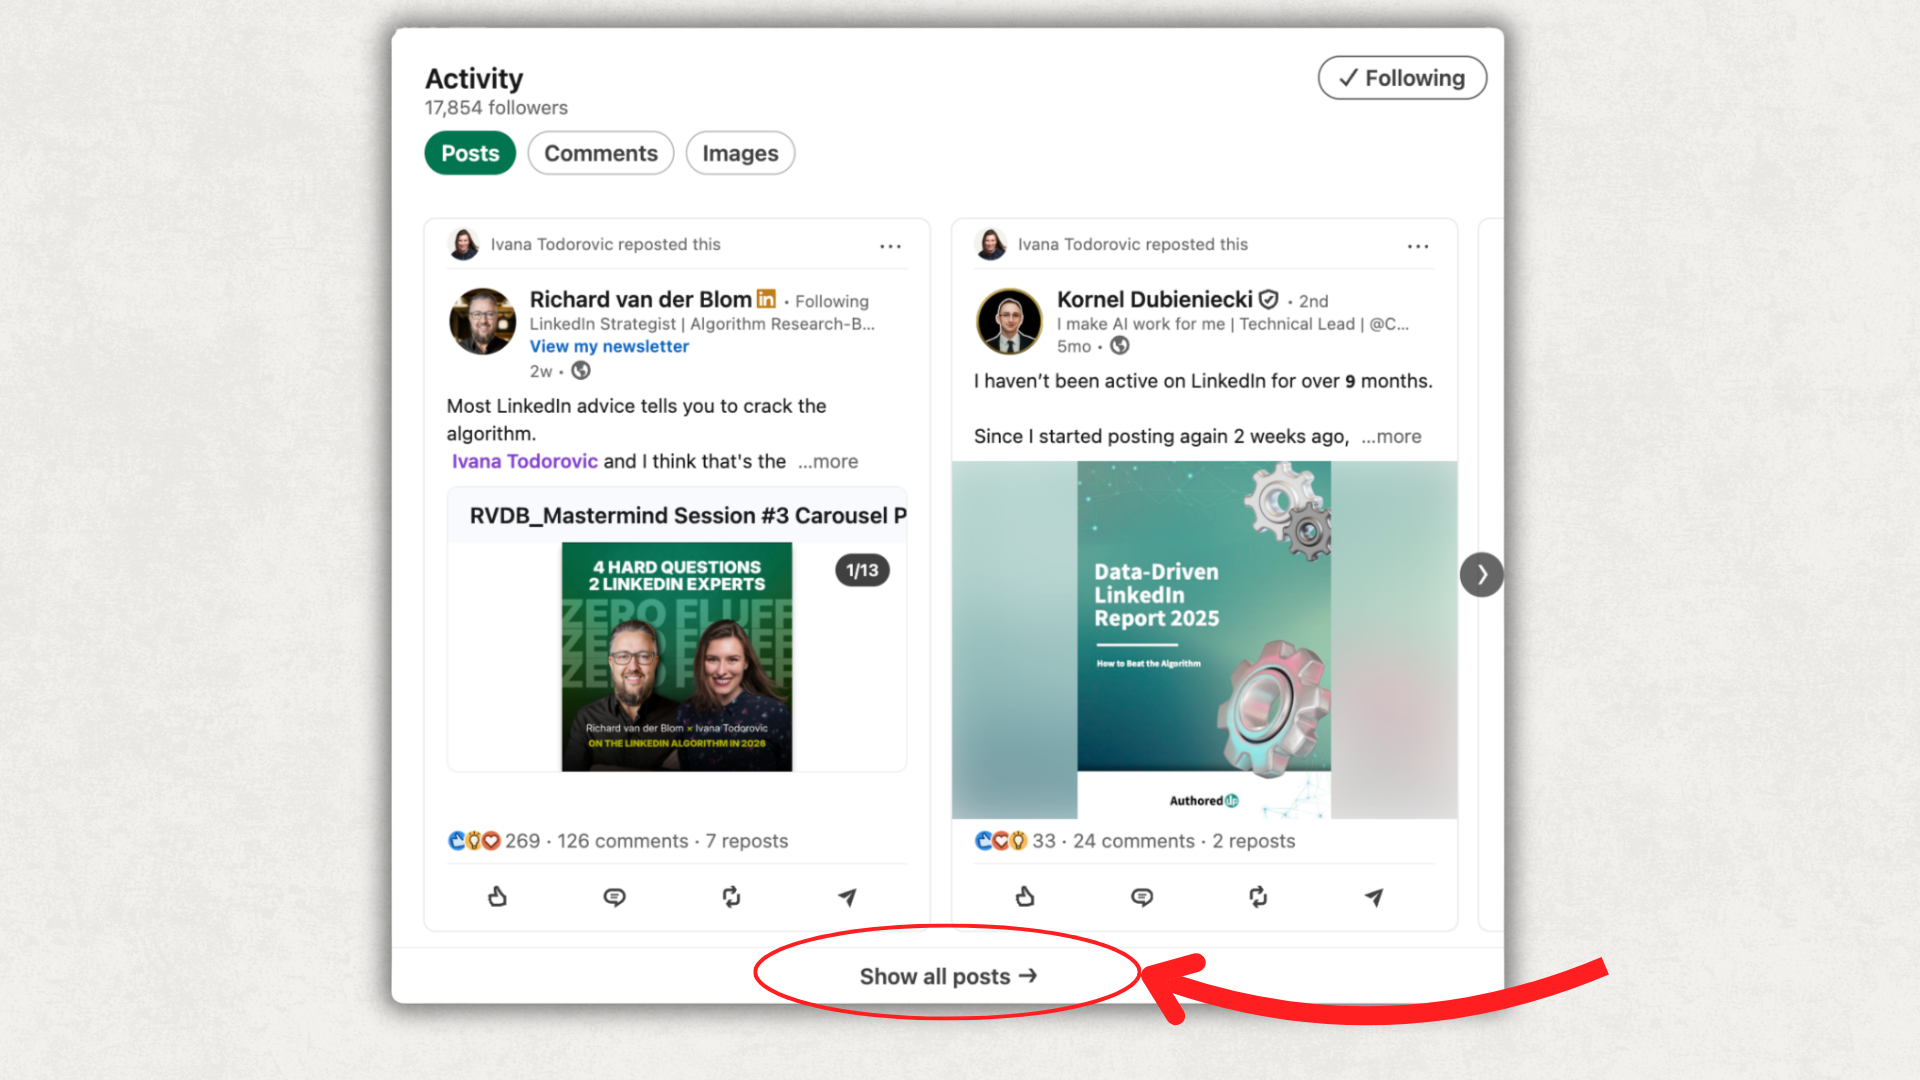
Task: Open Richard van der Blom's name link
Action: (x=640, y=299)
